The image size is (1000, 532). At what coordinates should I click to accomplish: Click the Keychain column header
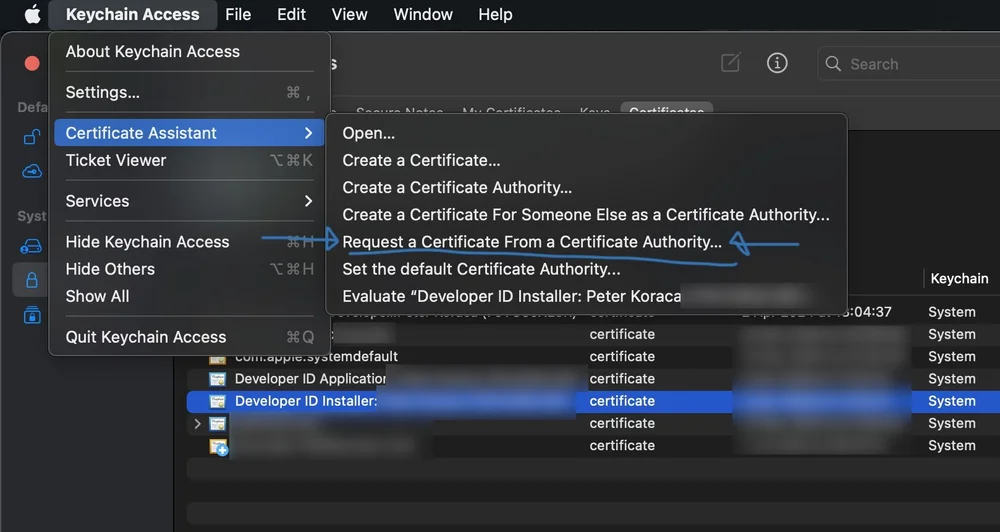tap(959, 279)
